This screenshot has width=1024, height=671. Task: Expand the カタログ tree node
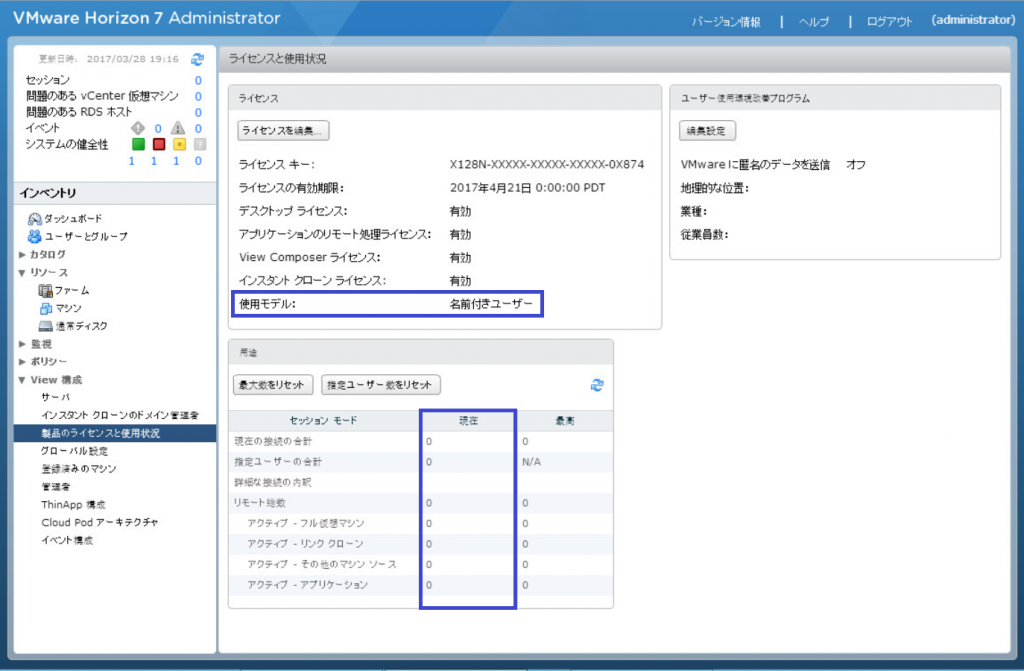(x=22, y=254)
